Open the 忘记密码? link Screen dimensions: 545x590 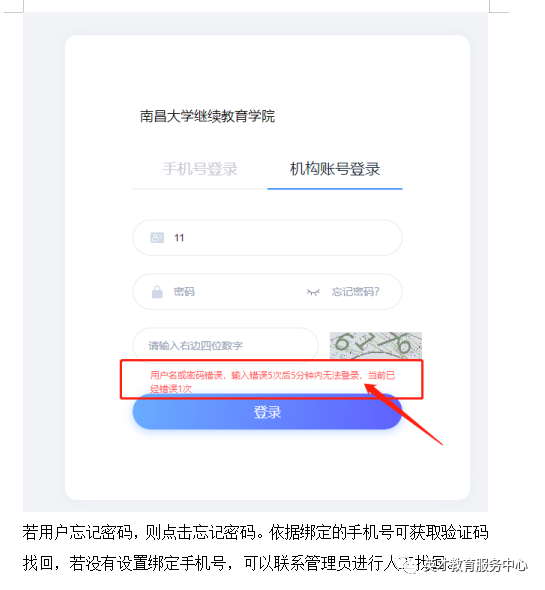click(355, 292)
